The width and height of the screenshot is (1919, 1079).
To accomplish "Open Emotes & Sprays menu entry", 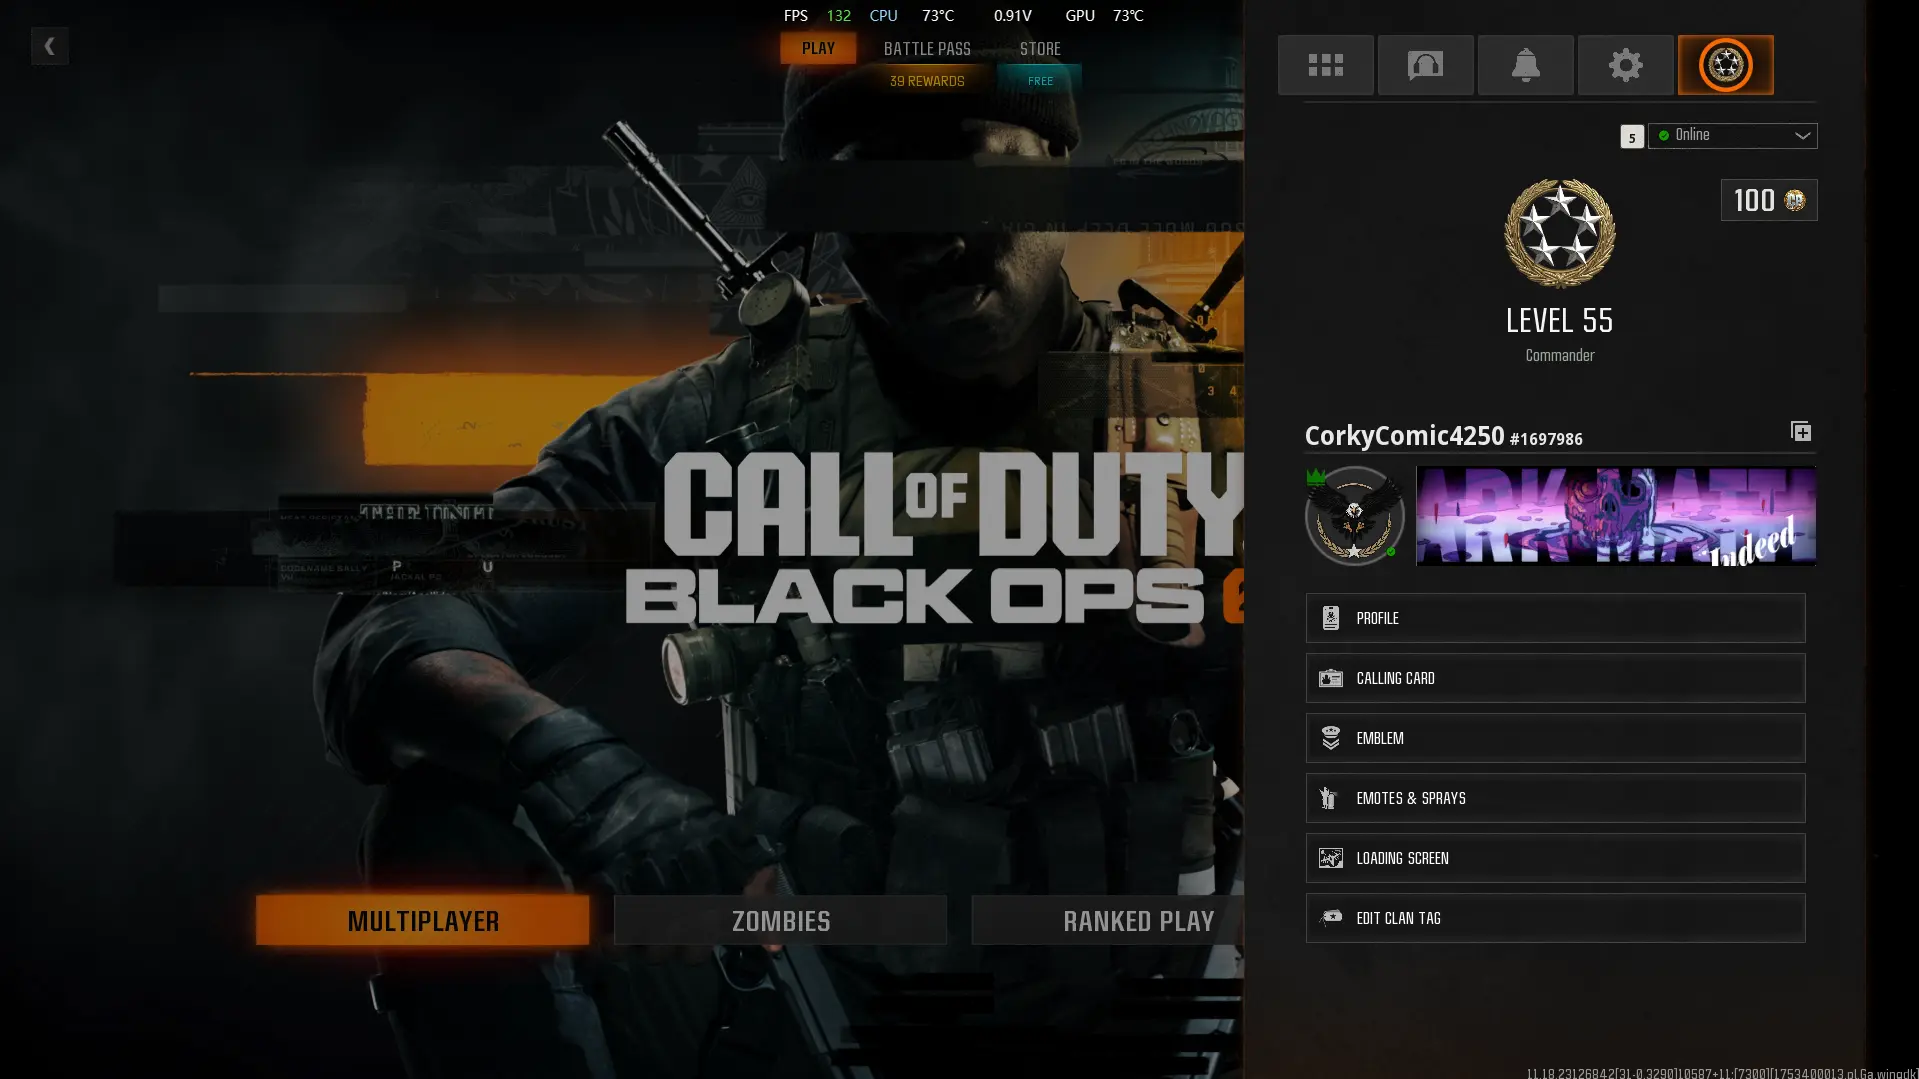I will [x=1555, y=798].
